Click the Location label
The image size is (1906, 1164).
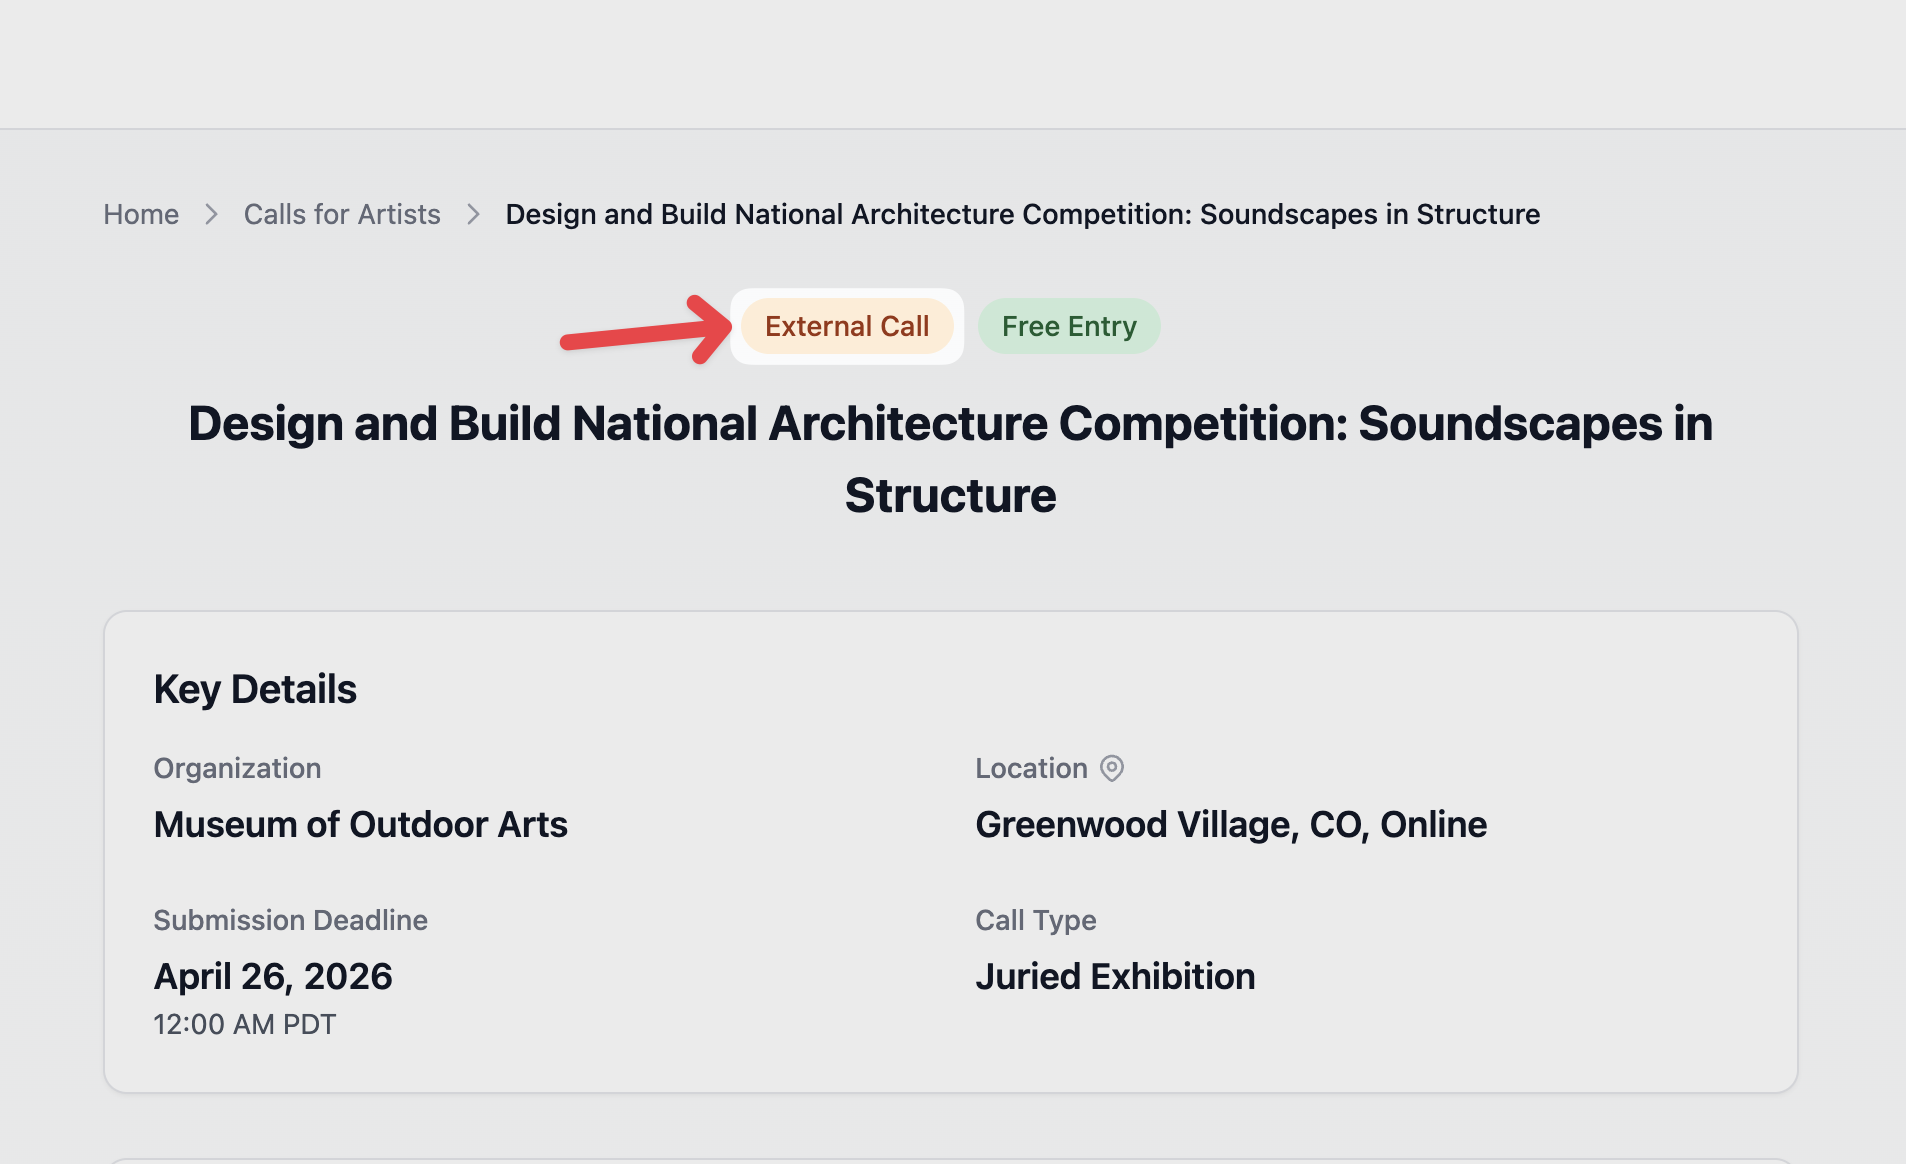point(1031,768)
